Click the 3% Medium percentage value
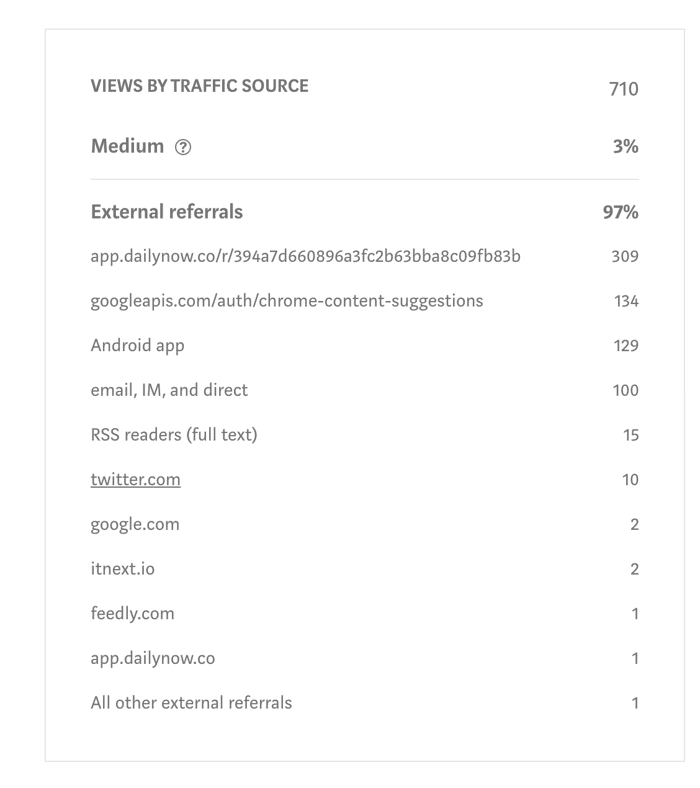The height and width of the screenshot is (788, 700). click(626, 146)
